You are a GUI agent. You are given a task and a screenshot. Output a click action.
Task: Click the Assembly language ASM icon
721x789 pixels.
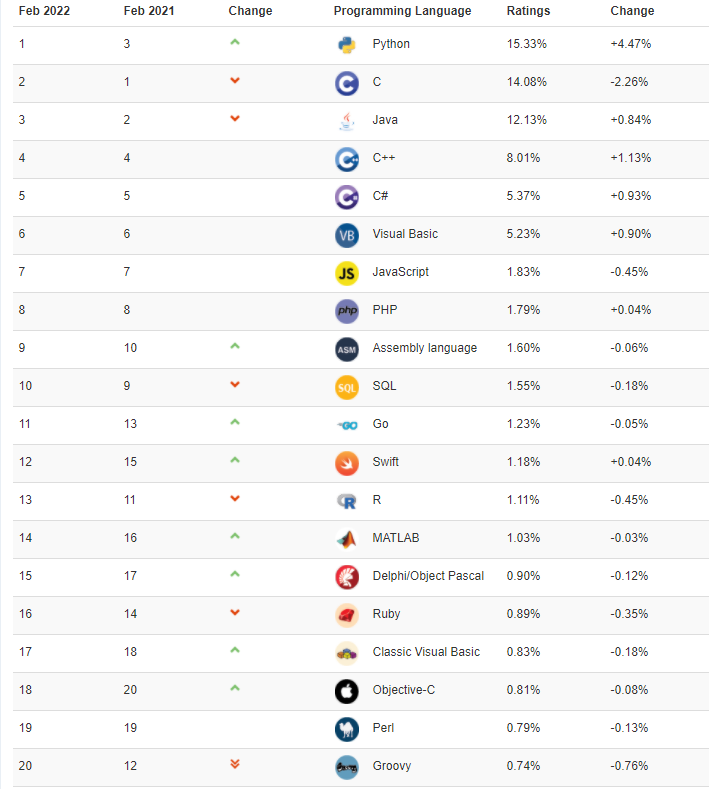coord(347,350)
